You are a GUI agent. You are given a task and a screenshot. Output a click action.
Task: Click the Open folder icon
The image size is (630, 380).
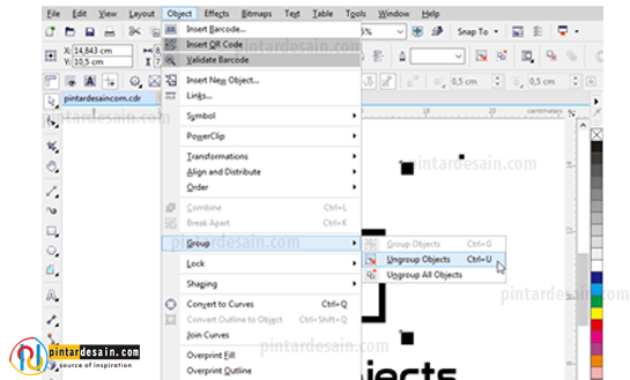click(x=70, y=31)
